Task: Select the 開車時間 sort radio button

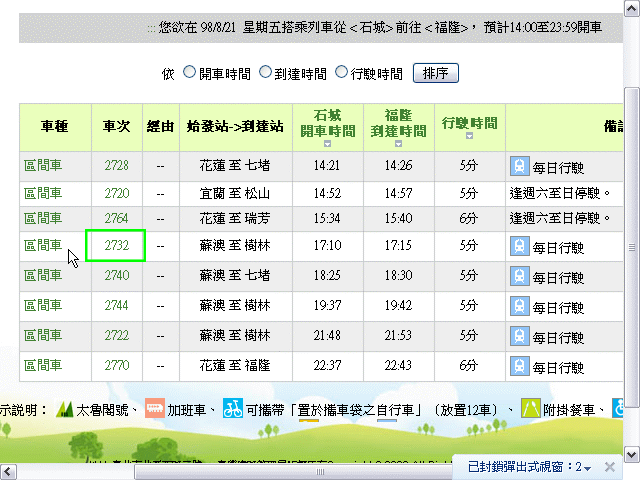Action: [x=189, y=72]
